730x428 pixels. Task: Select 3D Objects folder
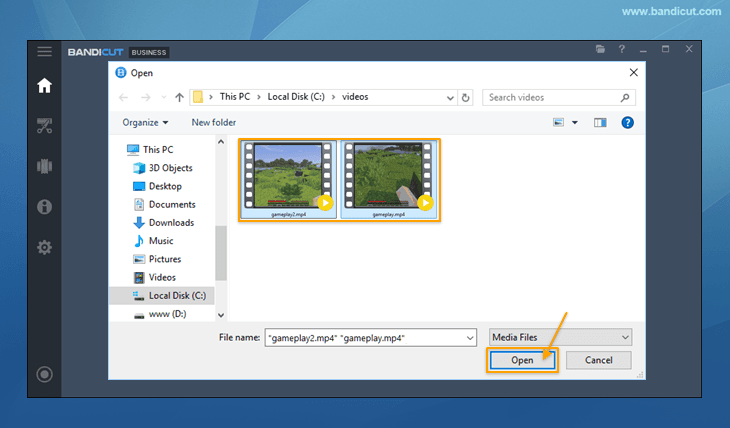(163, 168)
